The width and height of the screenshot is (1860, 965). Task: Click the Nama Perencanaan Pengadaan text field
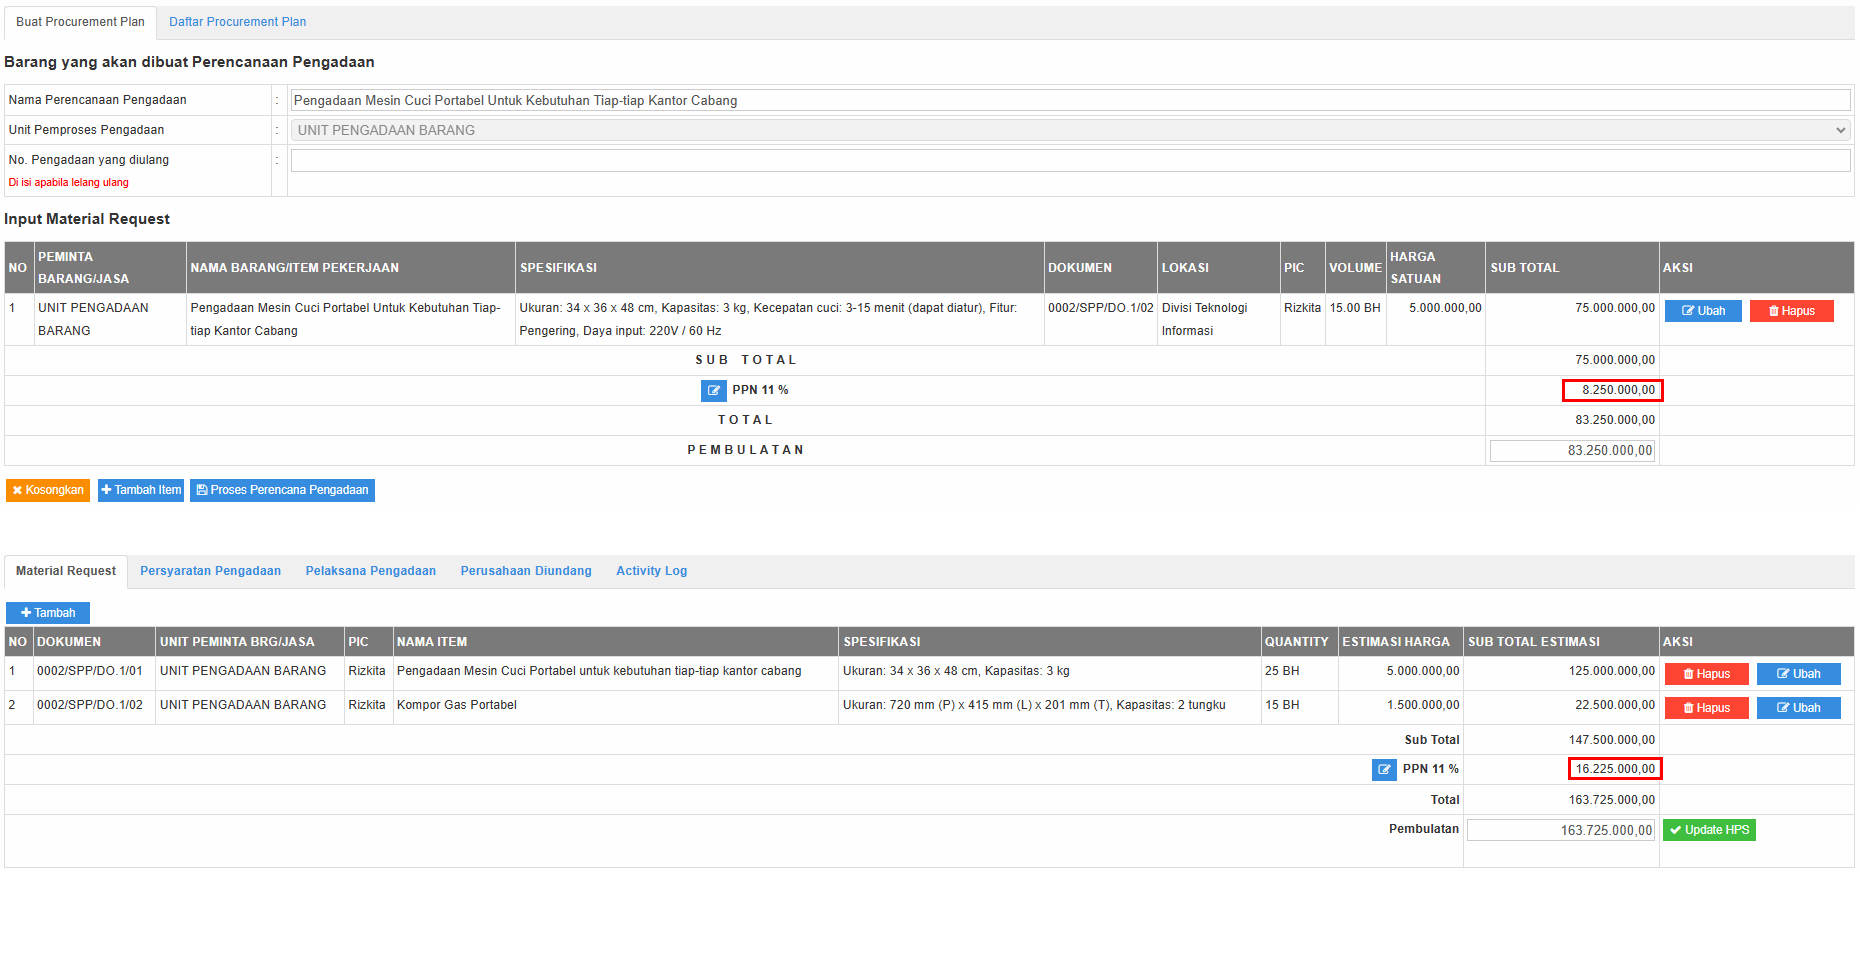point(1069,100)
